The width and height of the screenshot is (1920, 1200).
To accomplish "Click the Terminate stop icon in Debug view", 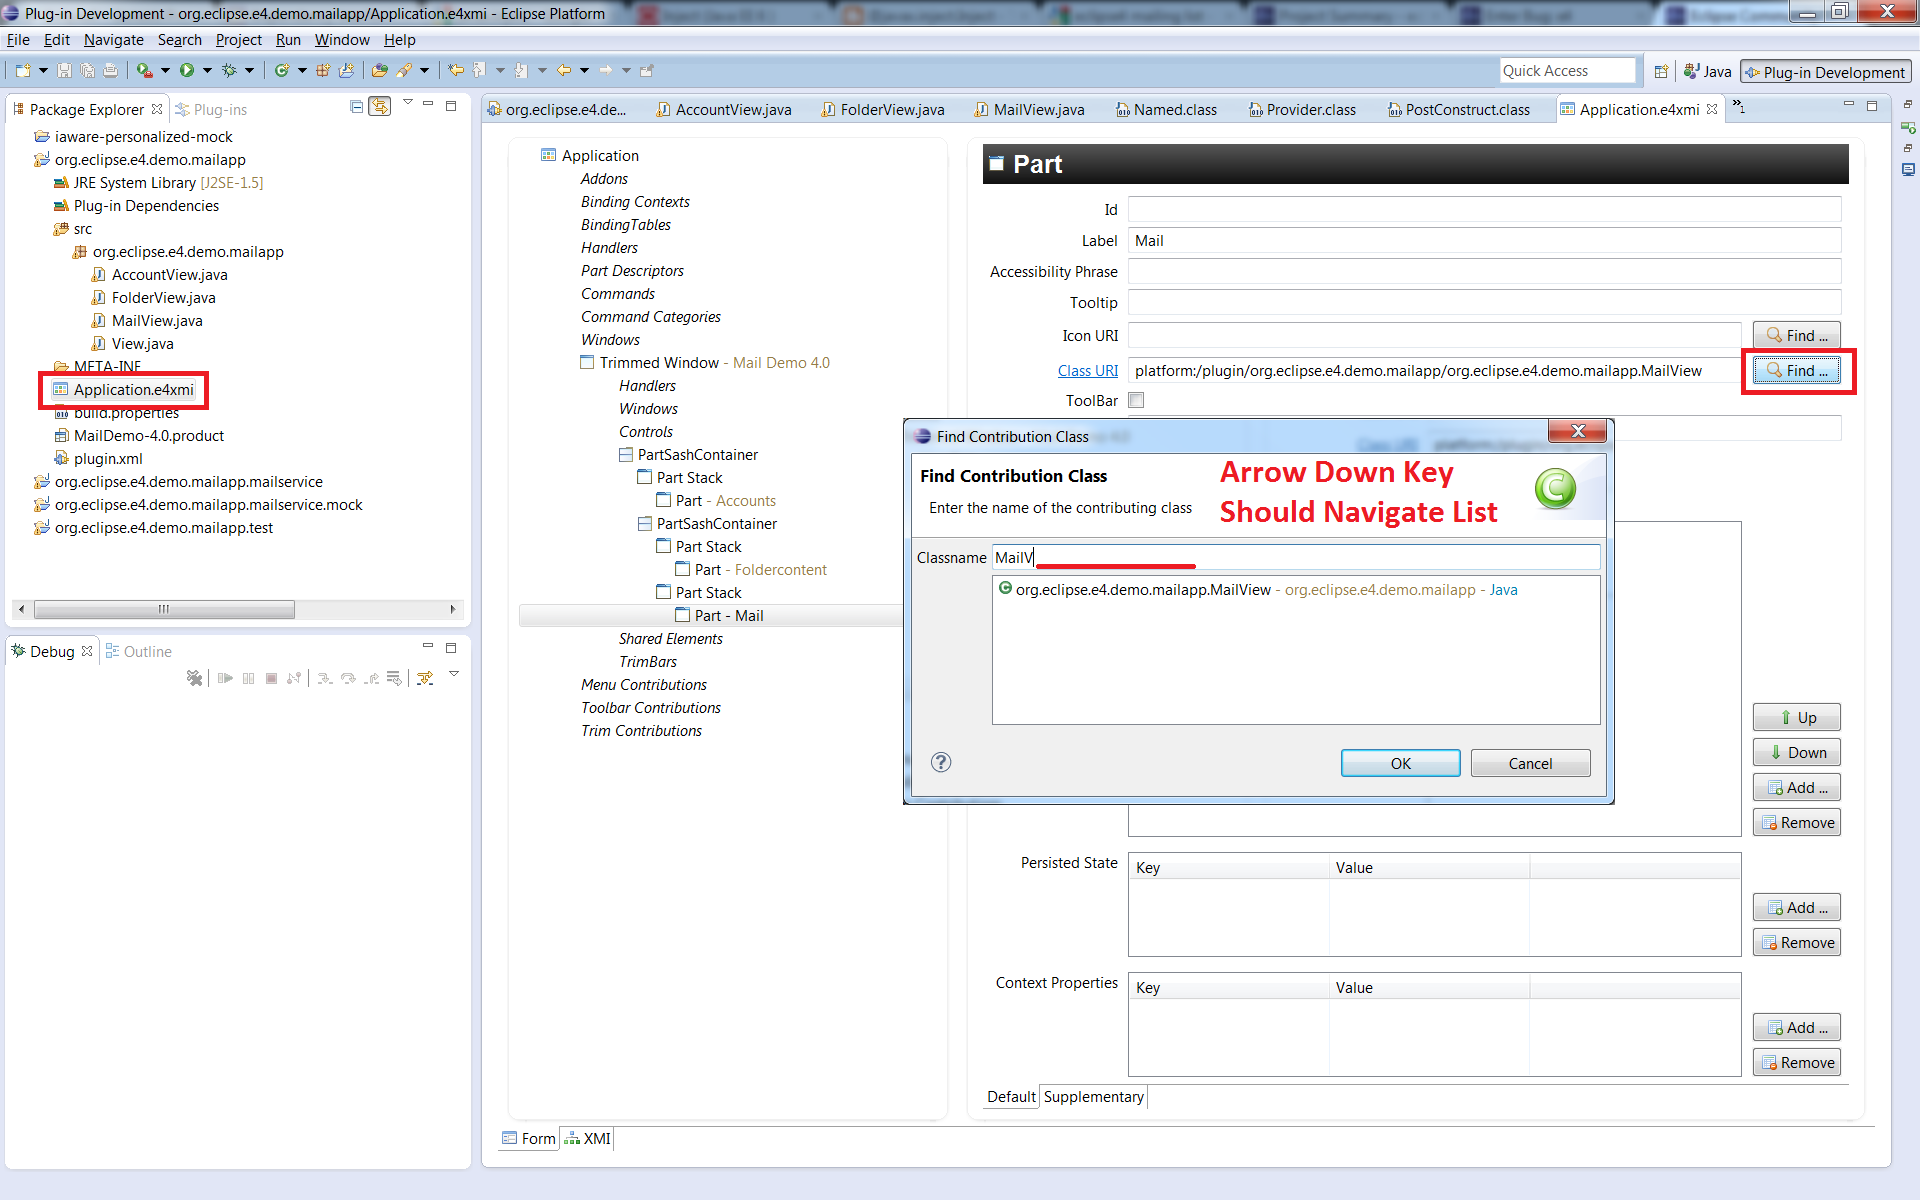I will 272,678.
